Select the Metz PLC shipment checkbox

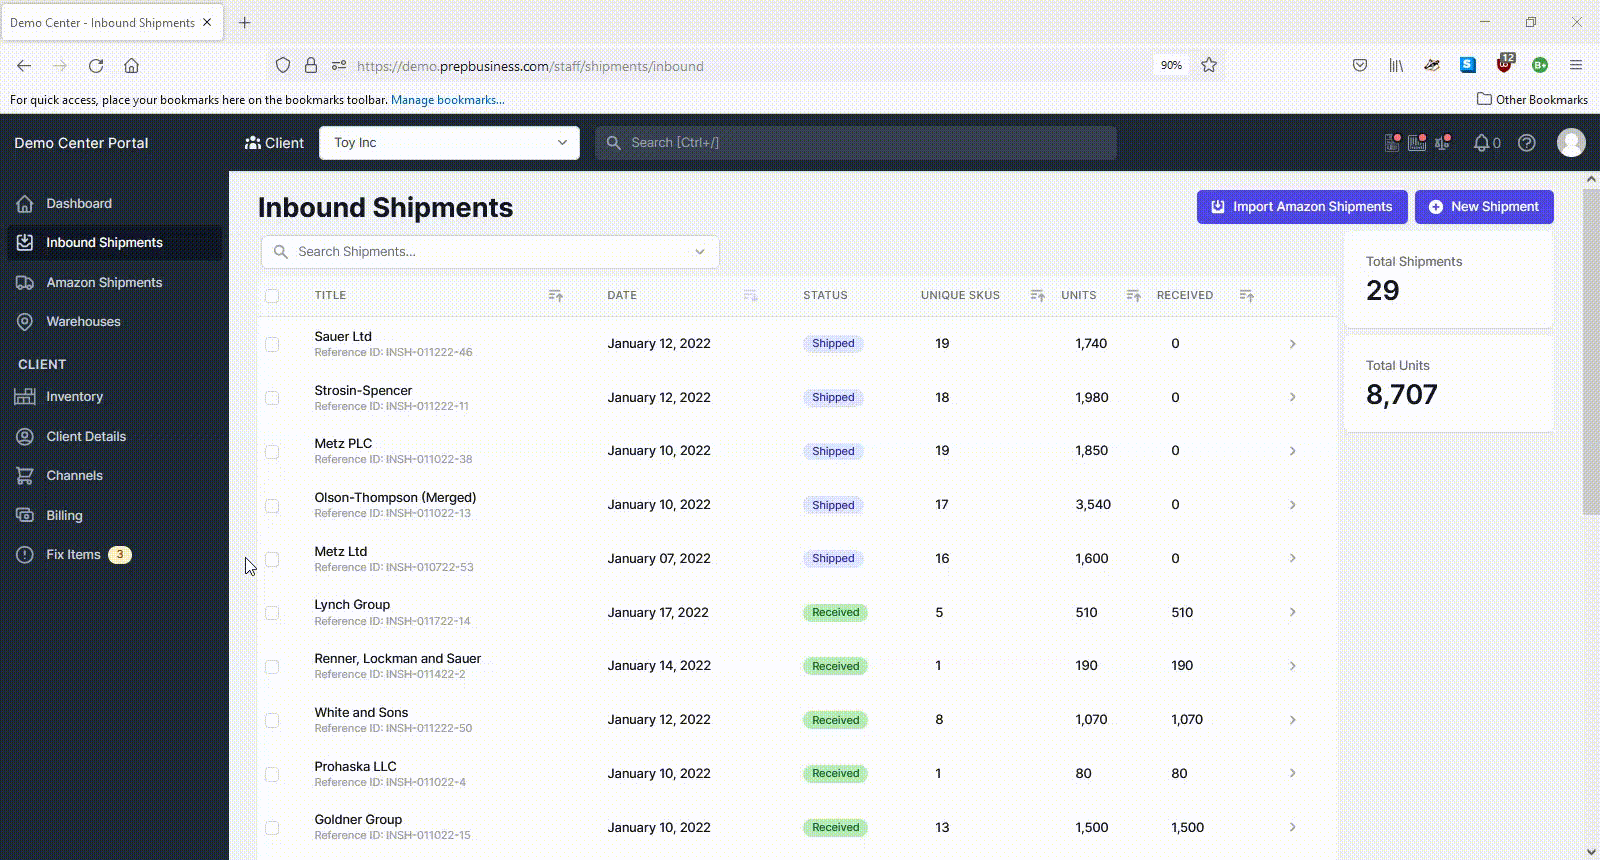click(x=272, y=452)
